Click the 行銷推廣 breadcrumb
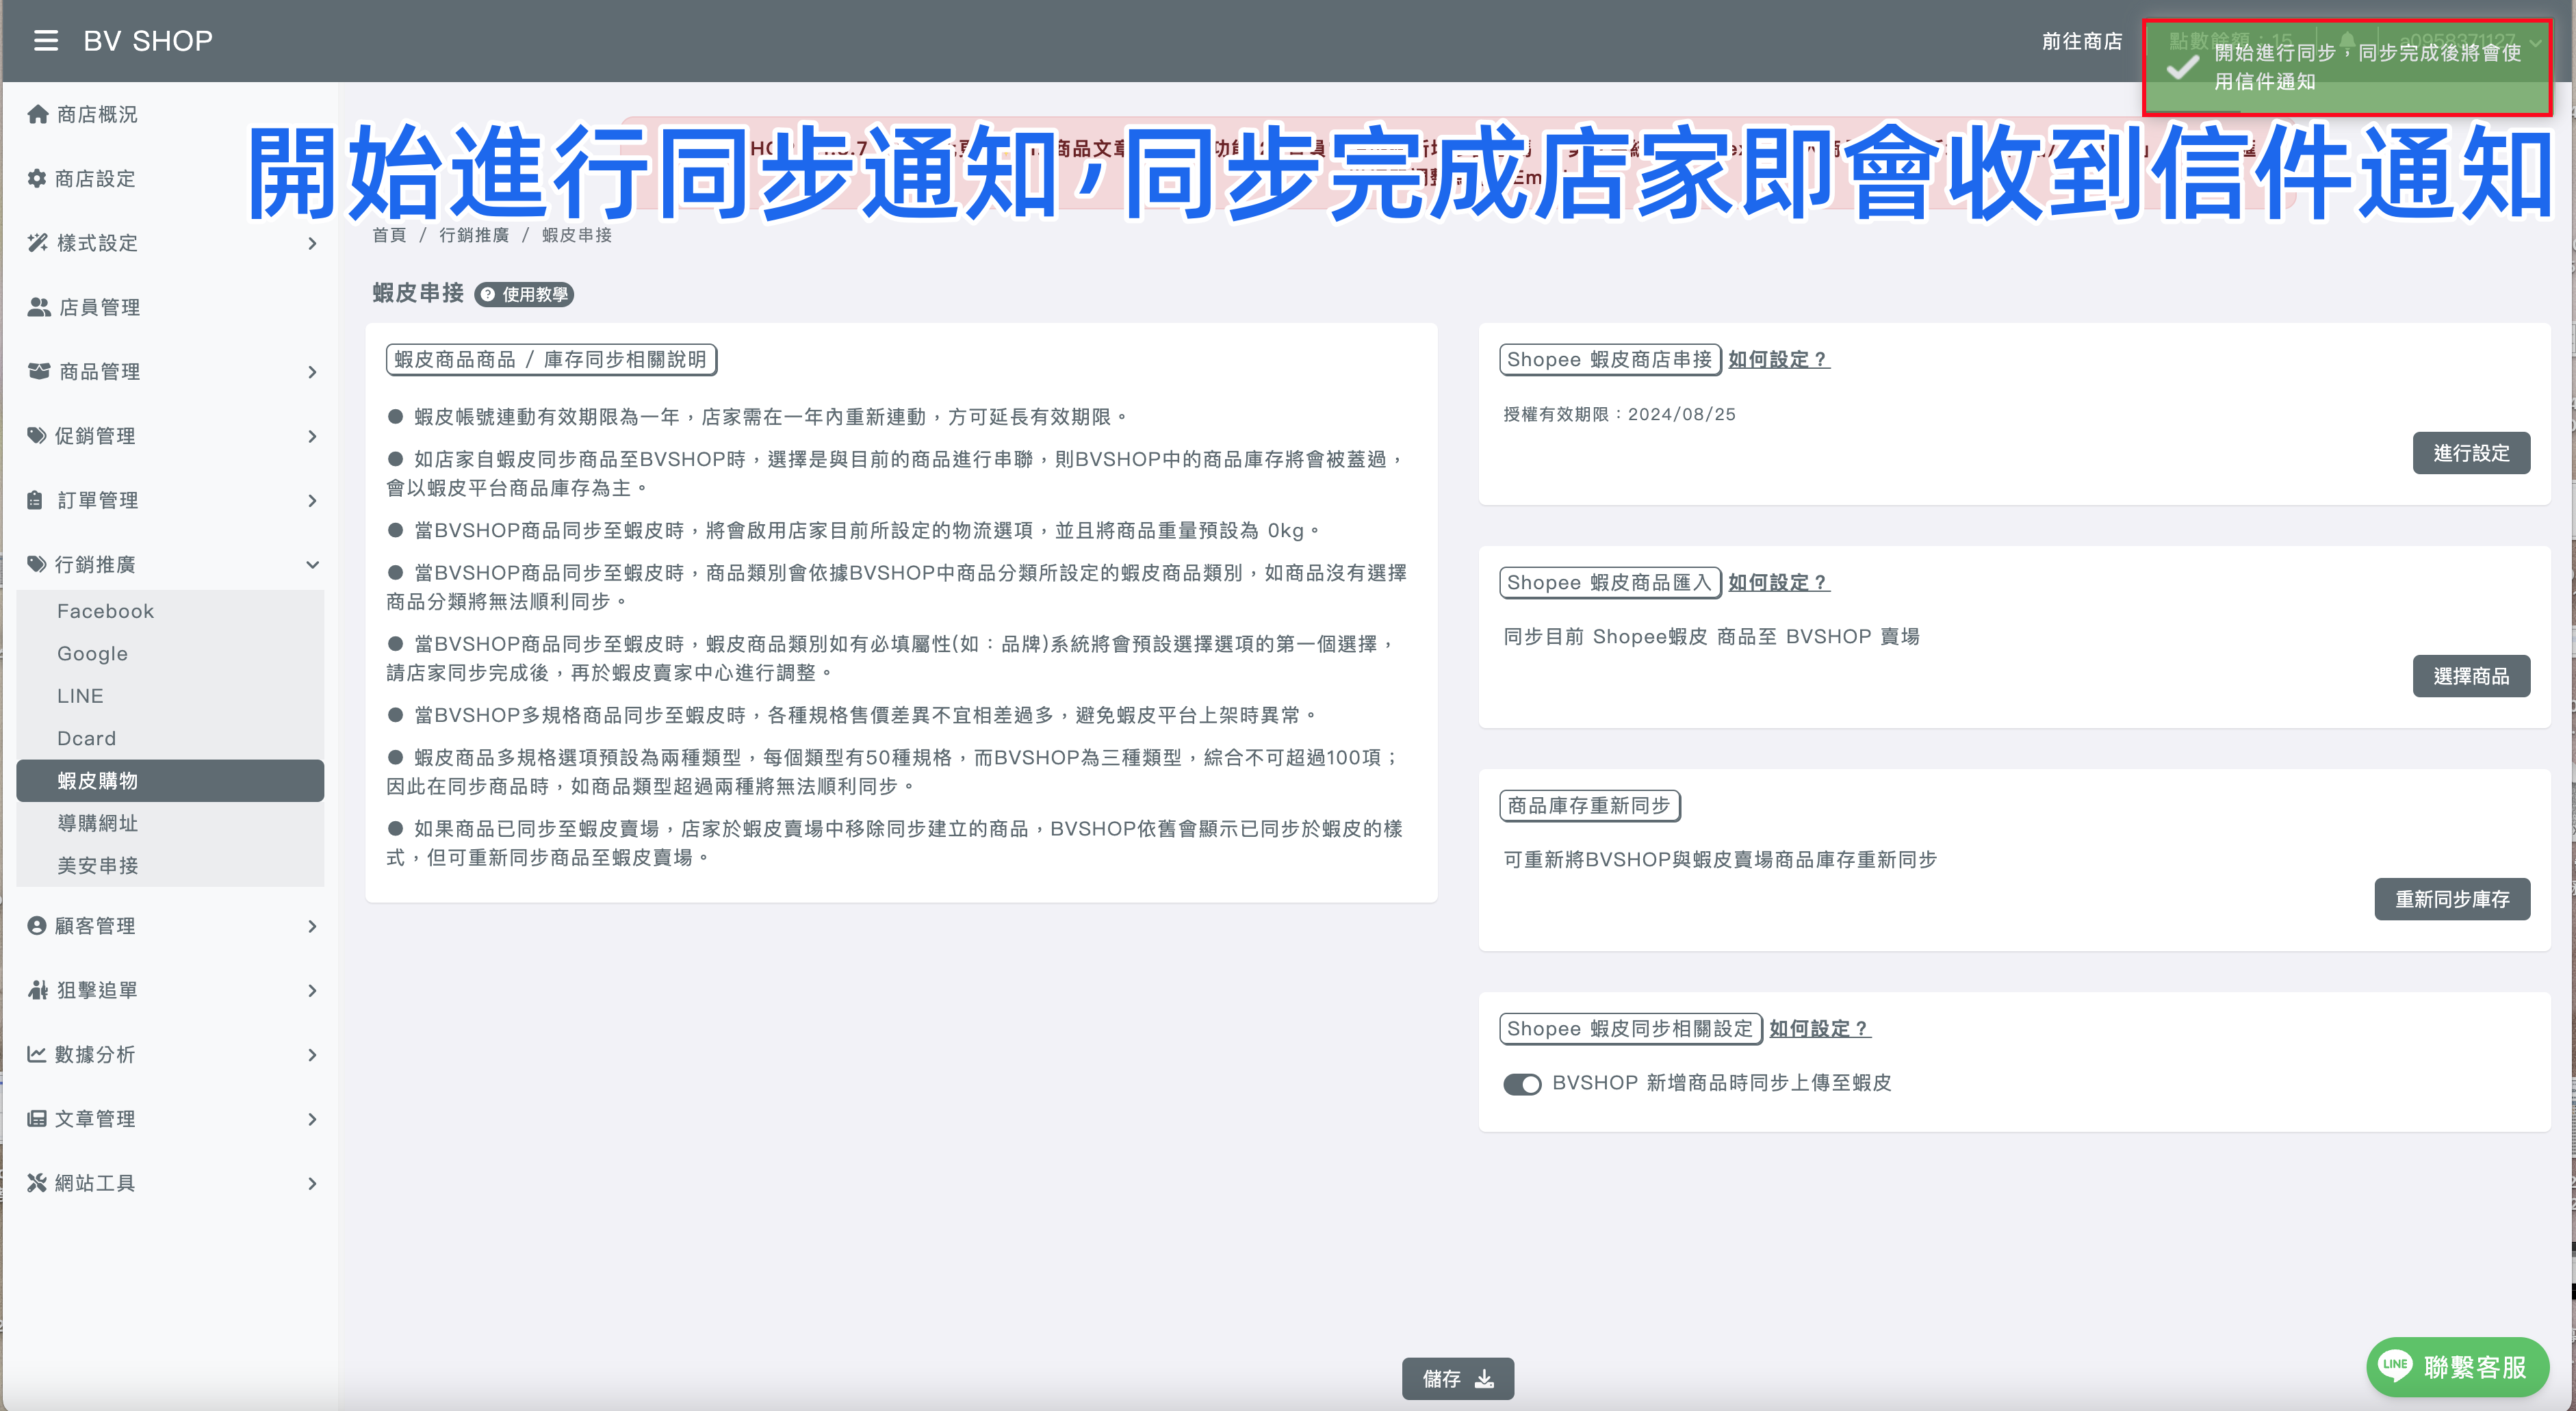The height and width of the screenshot is (1411, 2576). click(474, 235)
